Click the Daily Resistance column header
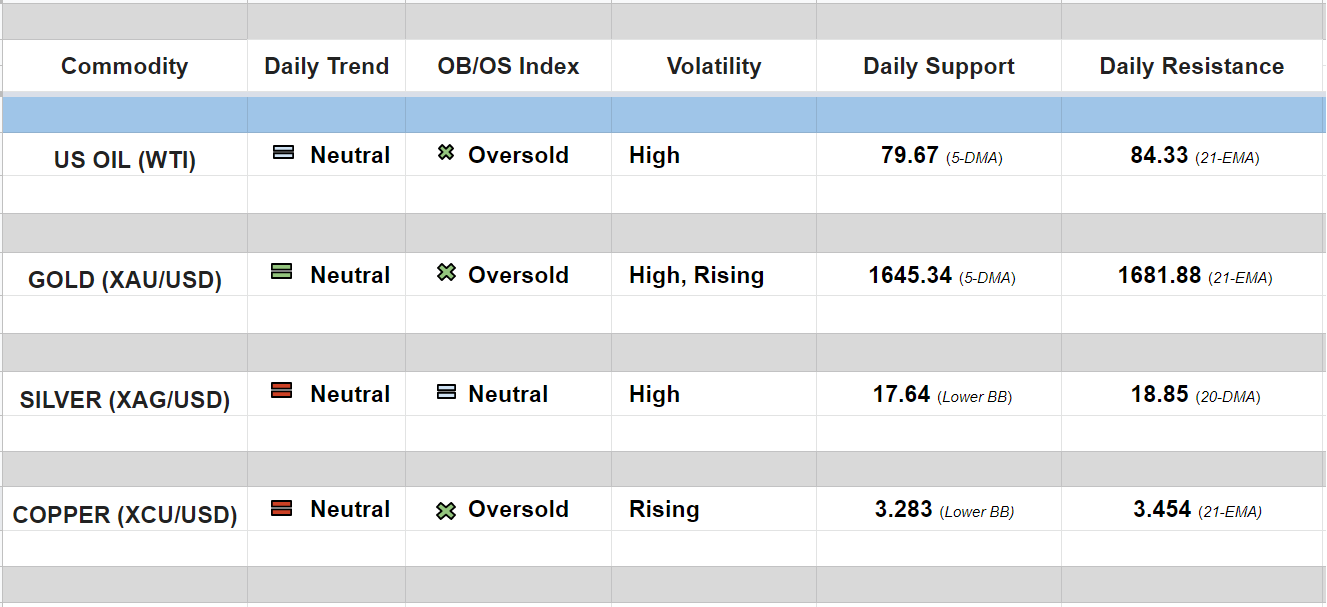This screenshot has width=1327, height=607. 1191,67
